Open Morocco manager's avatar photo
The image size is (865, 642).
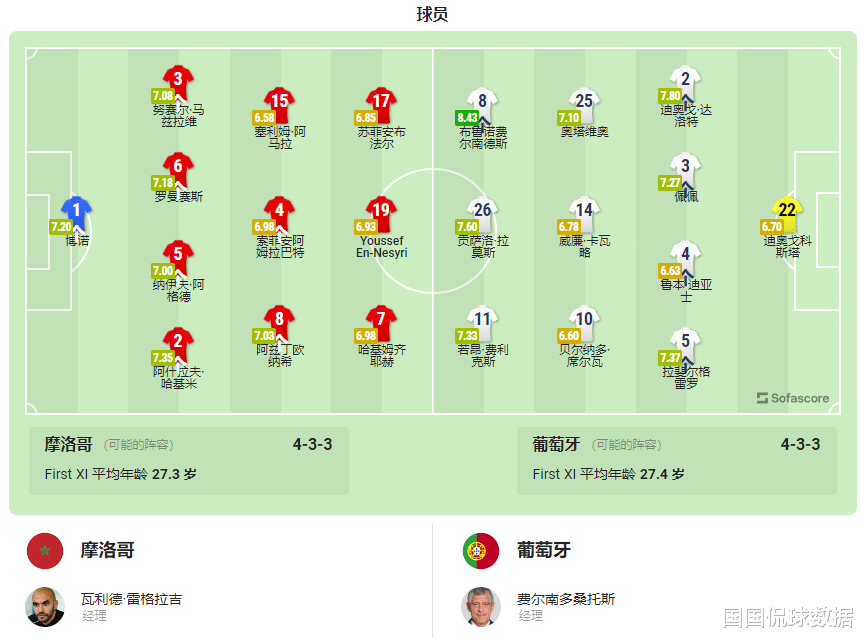coord(45,606)
